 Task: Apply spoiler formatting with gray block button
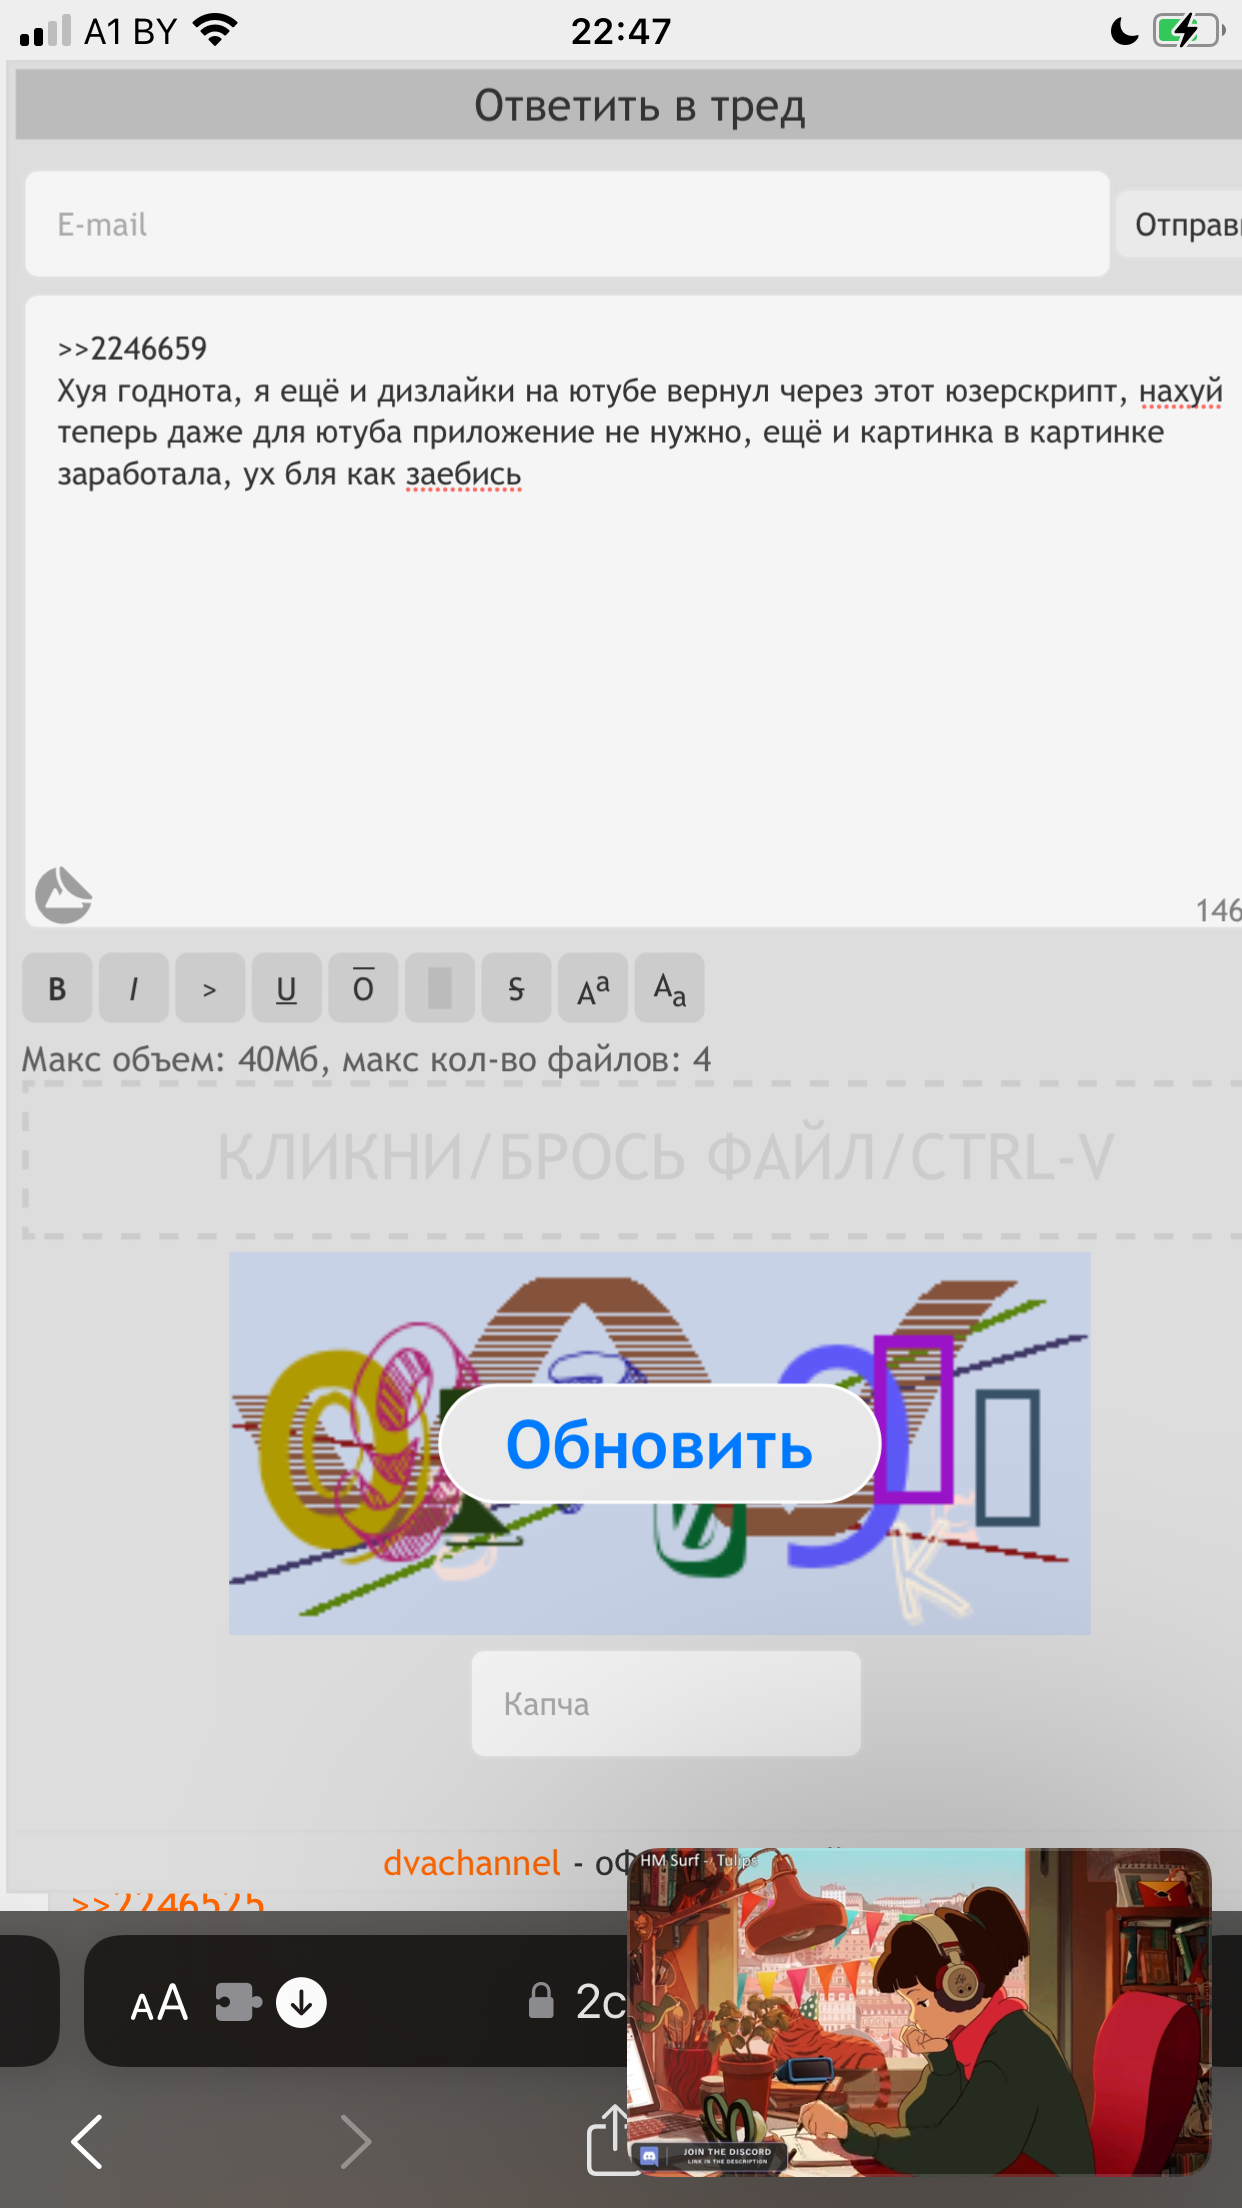point(440,988)
